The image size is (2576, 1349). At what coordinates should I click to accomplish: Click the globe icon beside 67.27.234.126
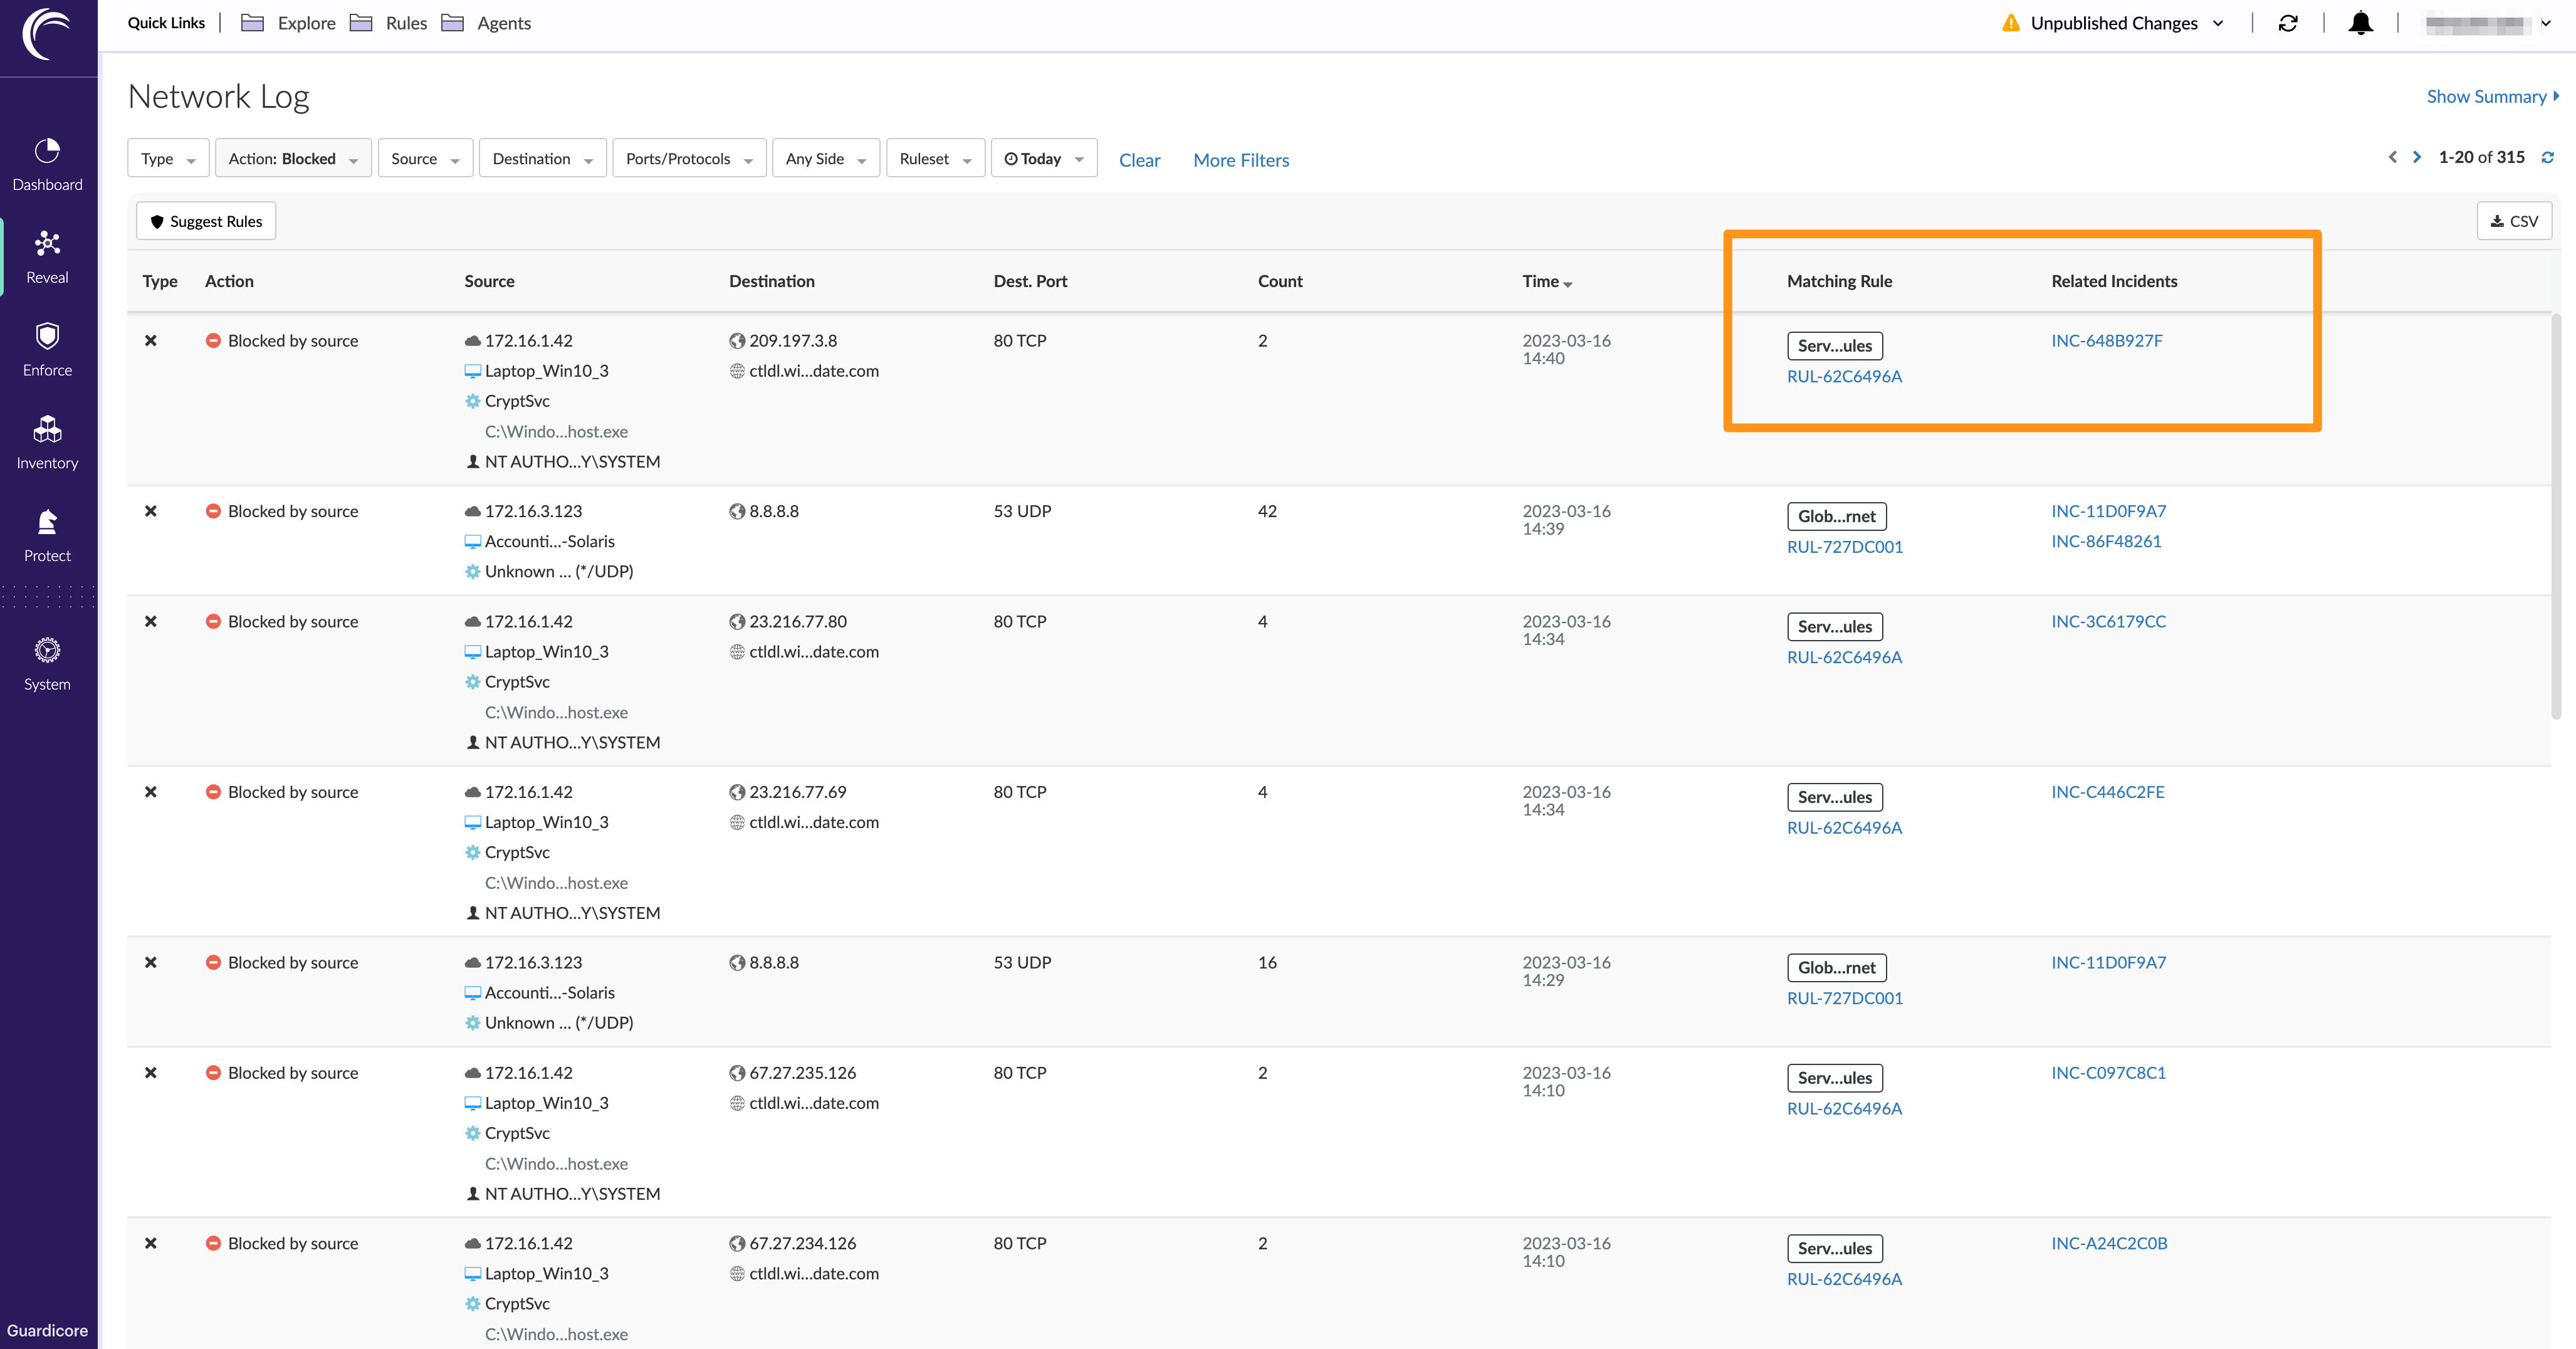click(x=737, y=1243)
